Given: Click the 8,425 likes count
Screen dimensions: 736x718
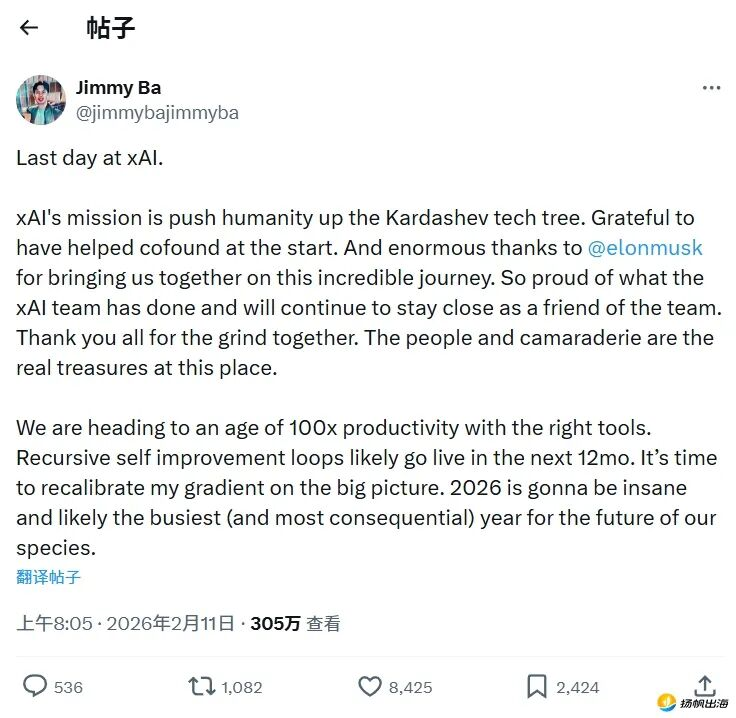Looking at the screenshot, I should (x=410, y=687).
